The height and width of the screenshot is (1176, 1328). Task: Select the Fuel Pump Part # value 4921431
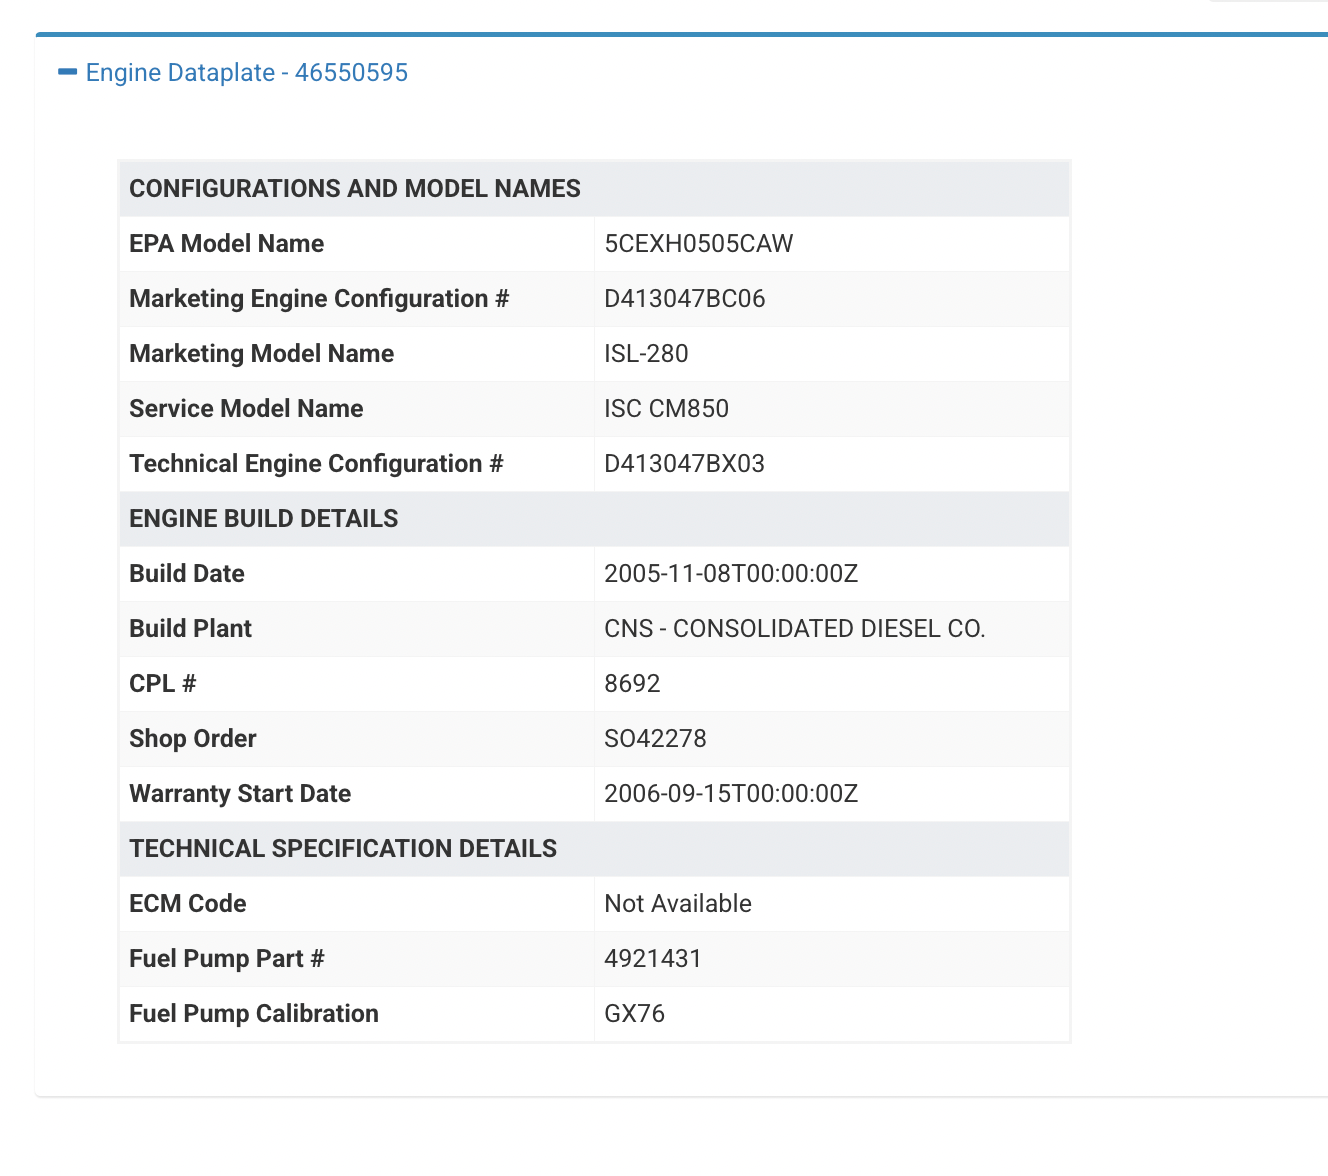point(652,959)
